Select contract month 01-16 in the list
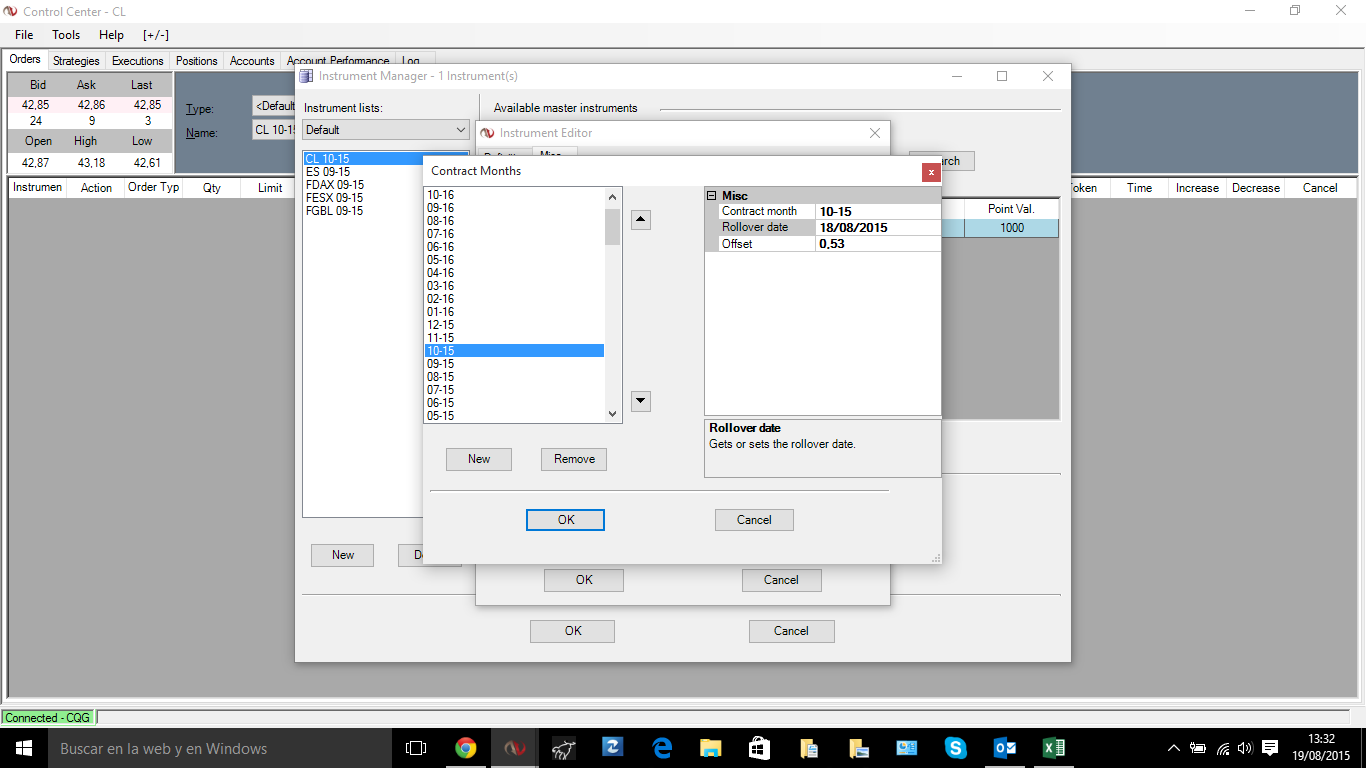The image size is (1366, 768). pos(514,312)
